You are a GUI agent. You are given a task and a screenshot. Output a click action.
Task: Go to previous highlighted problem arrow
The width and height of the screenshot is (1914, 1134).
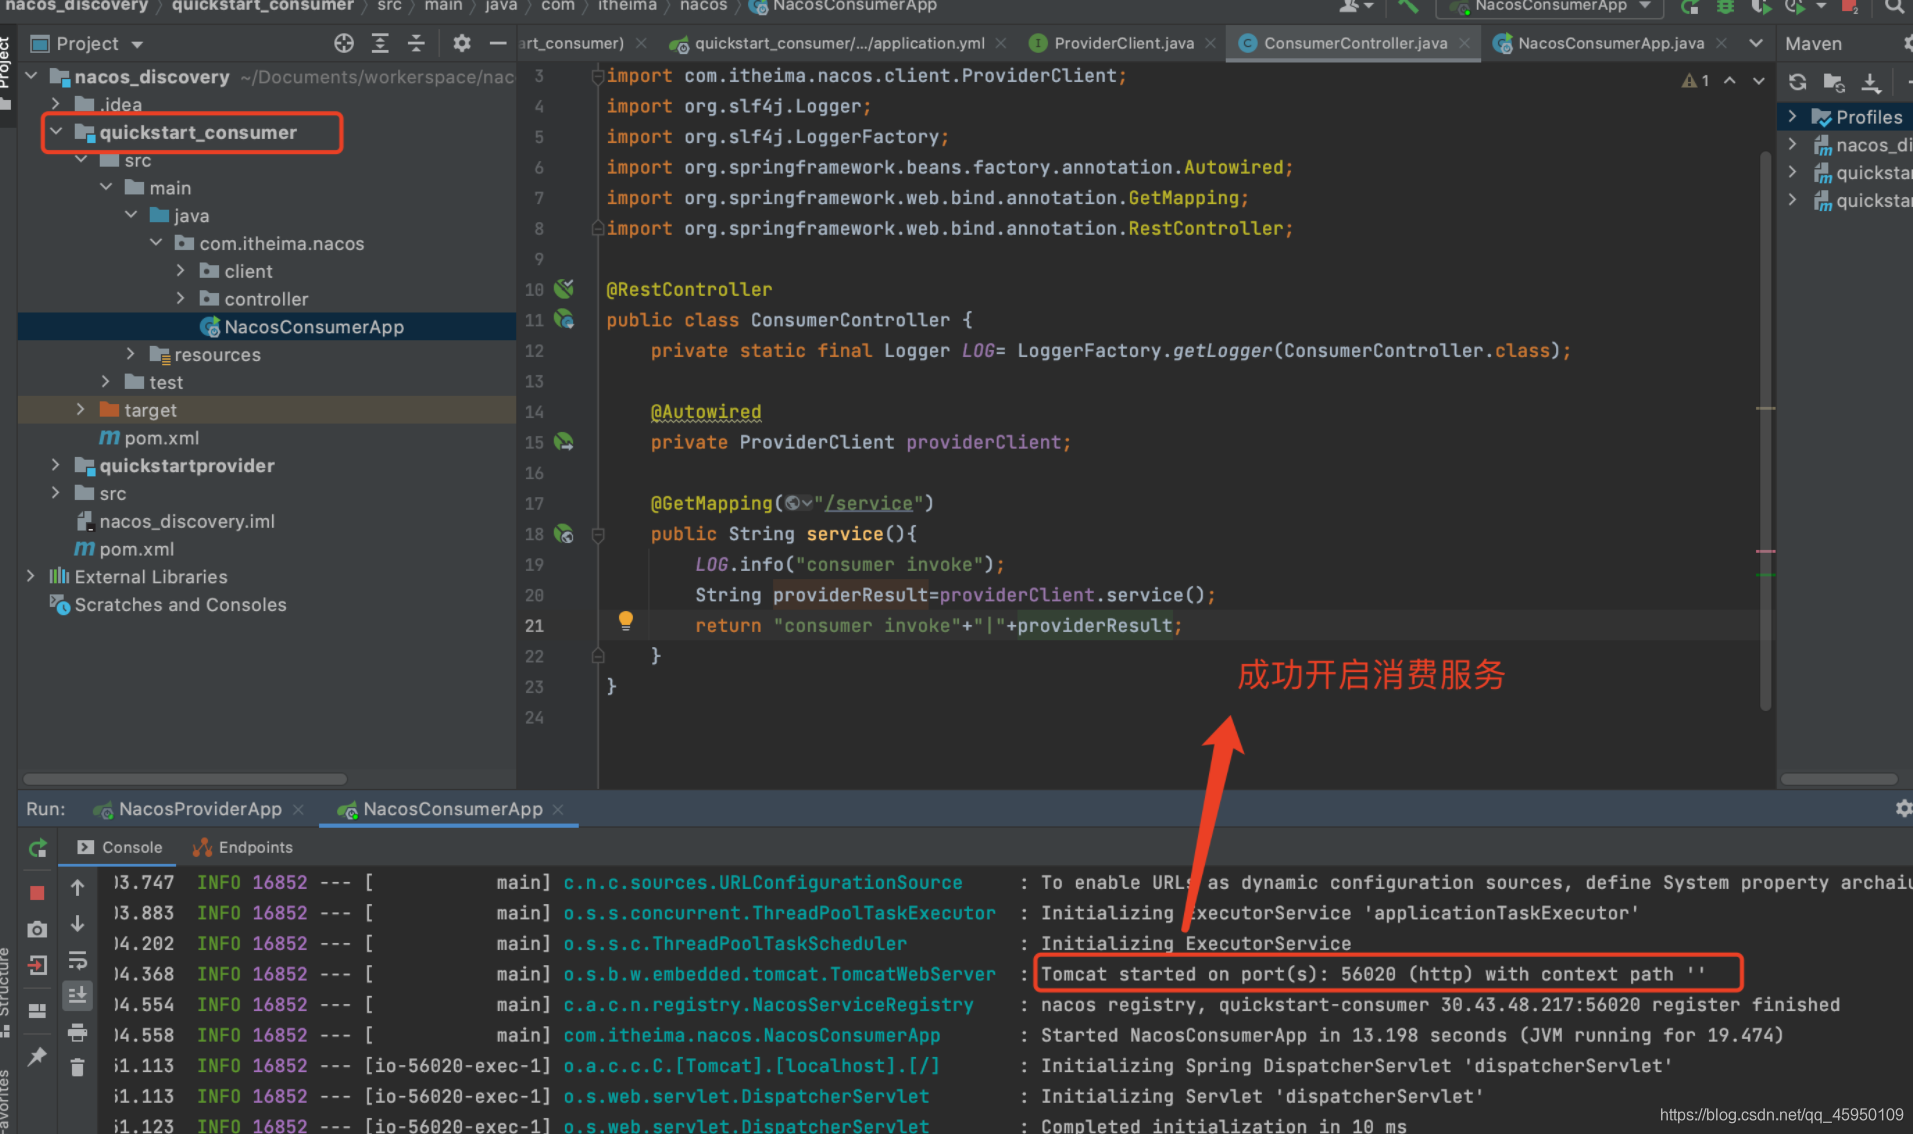tap(1729, 81)
